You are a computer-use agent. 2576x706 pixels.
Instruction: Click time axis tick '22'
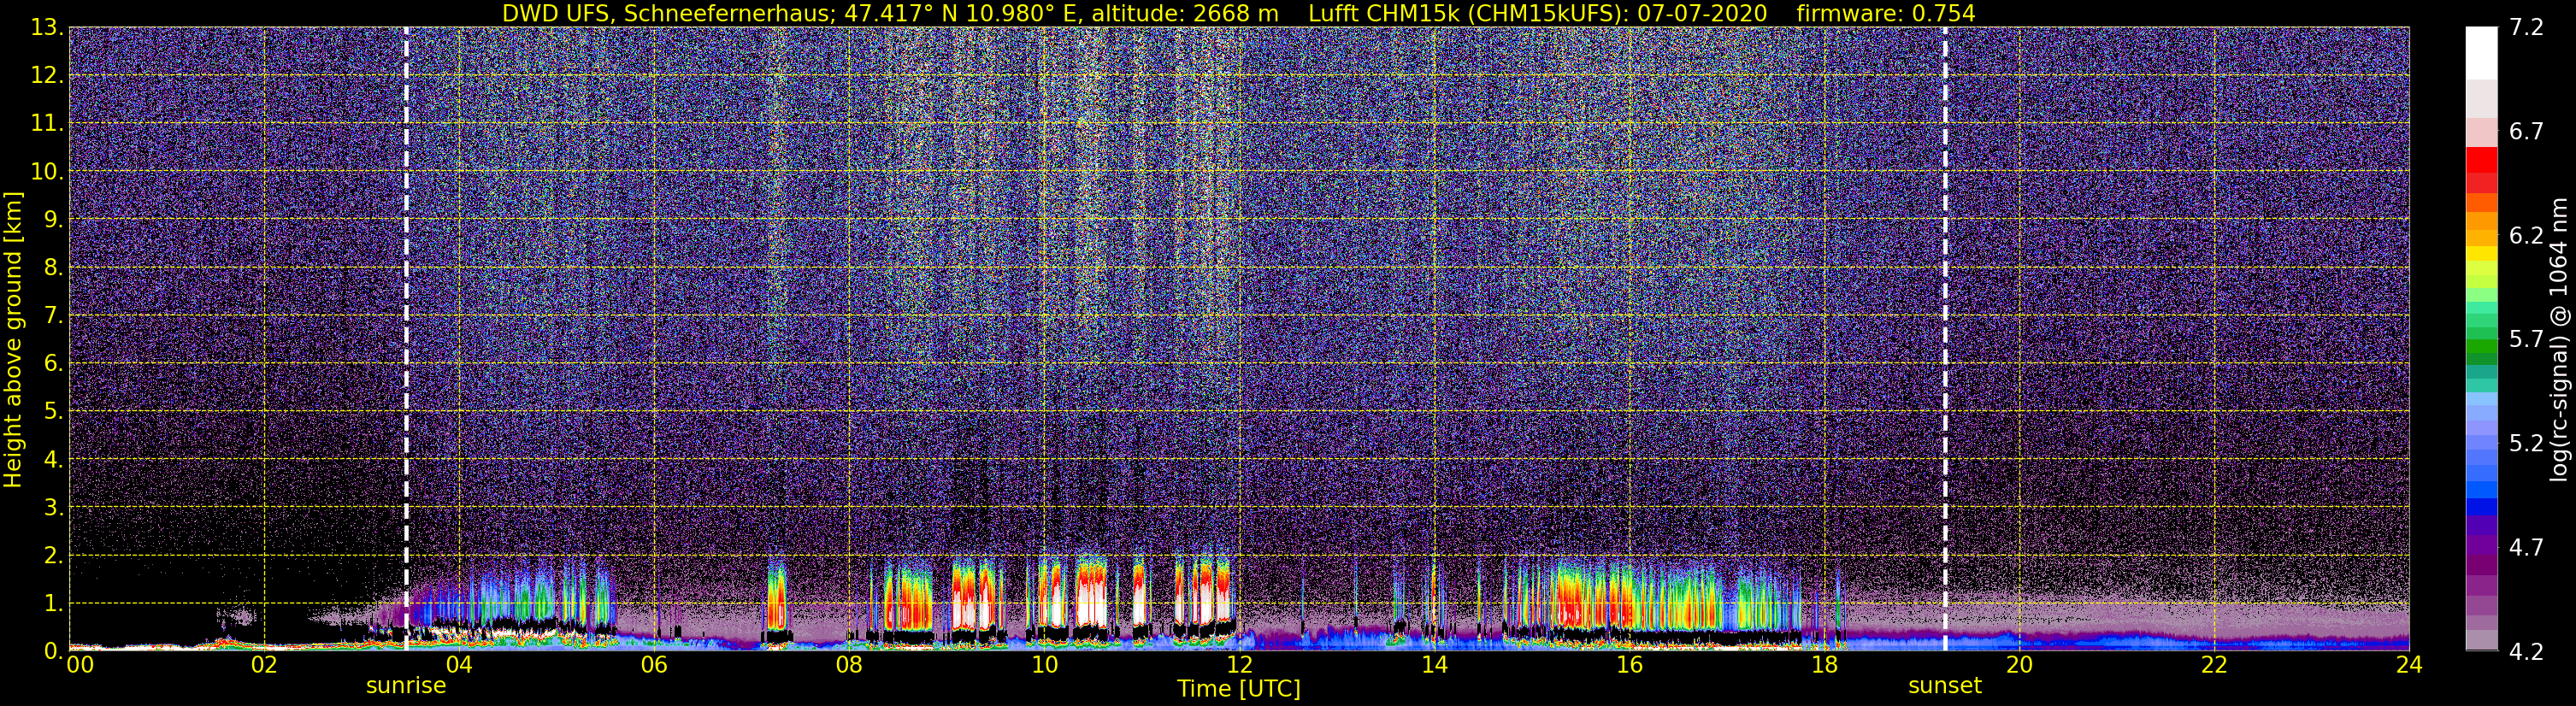[2214, 665]
